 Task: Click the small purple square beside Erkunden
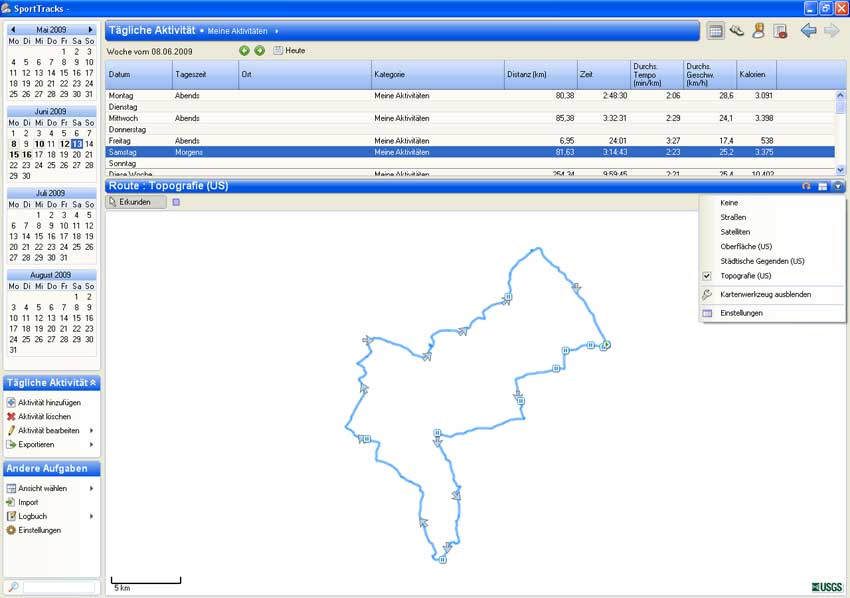(176, 202)
